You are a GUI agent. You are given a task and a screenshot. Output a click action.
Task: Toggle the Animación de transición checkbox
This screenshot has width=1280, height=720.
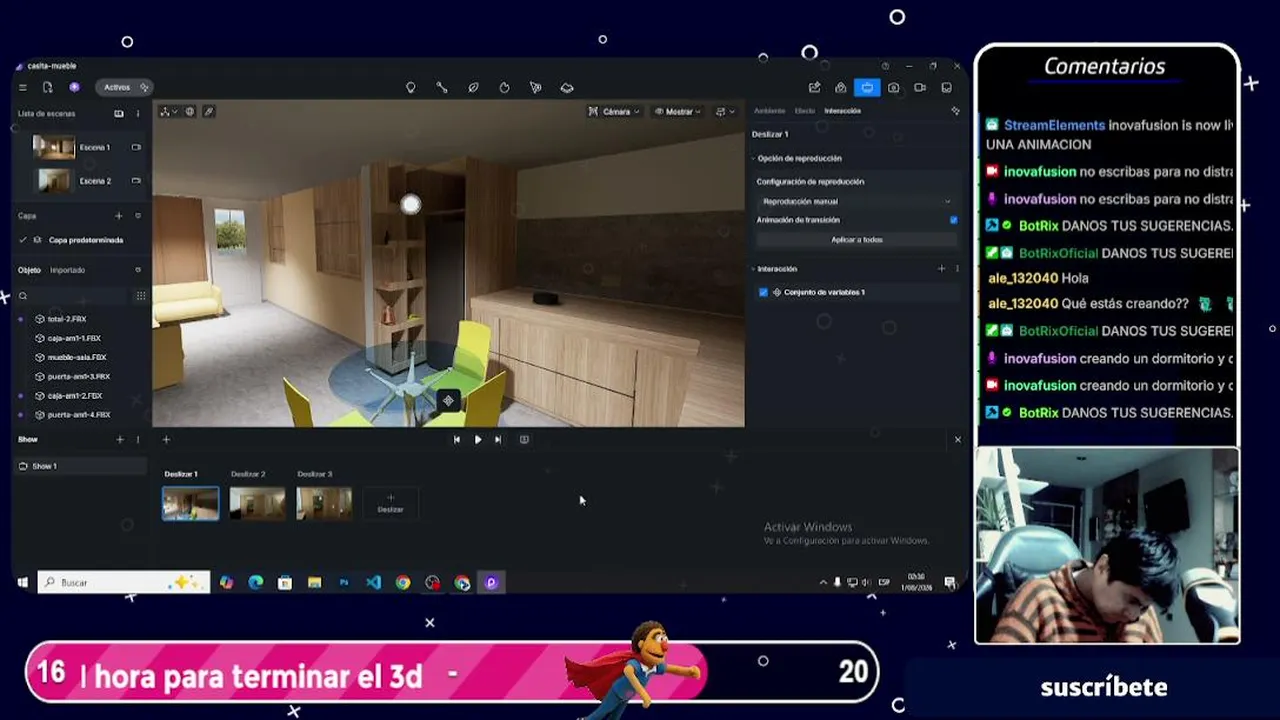(953, 220)
